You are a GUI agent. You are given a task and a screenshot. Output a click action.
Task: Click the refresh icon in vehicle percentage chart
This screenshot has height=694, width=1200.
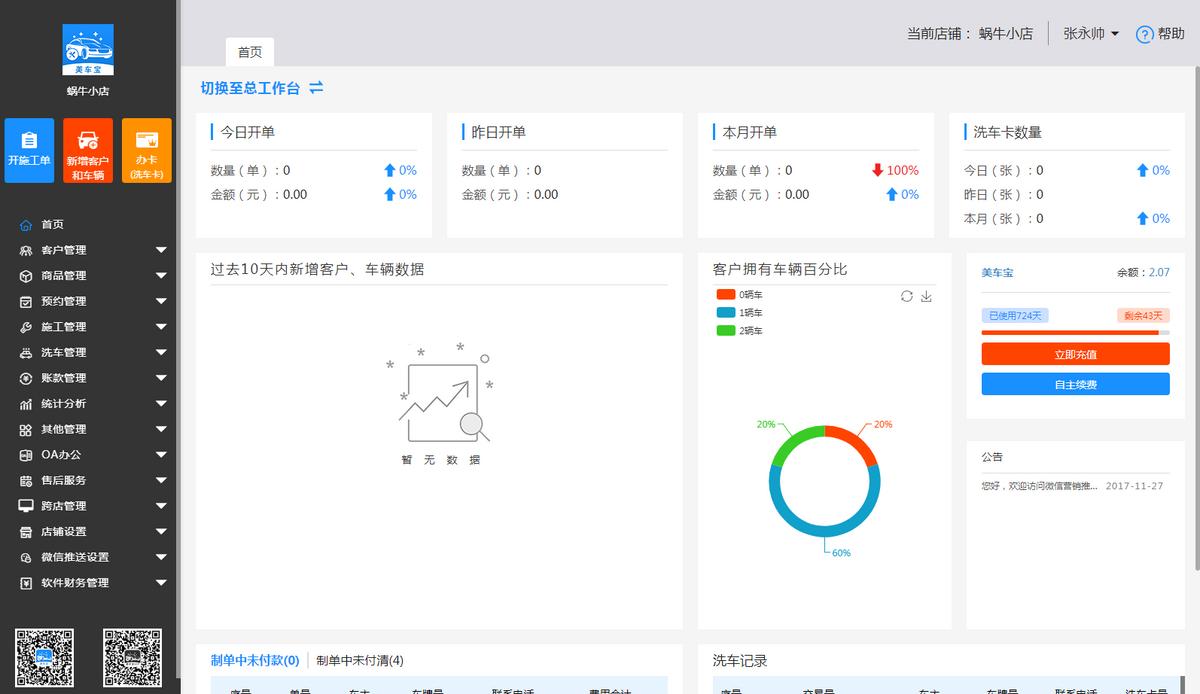907,296
